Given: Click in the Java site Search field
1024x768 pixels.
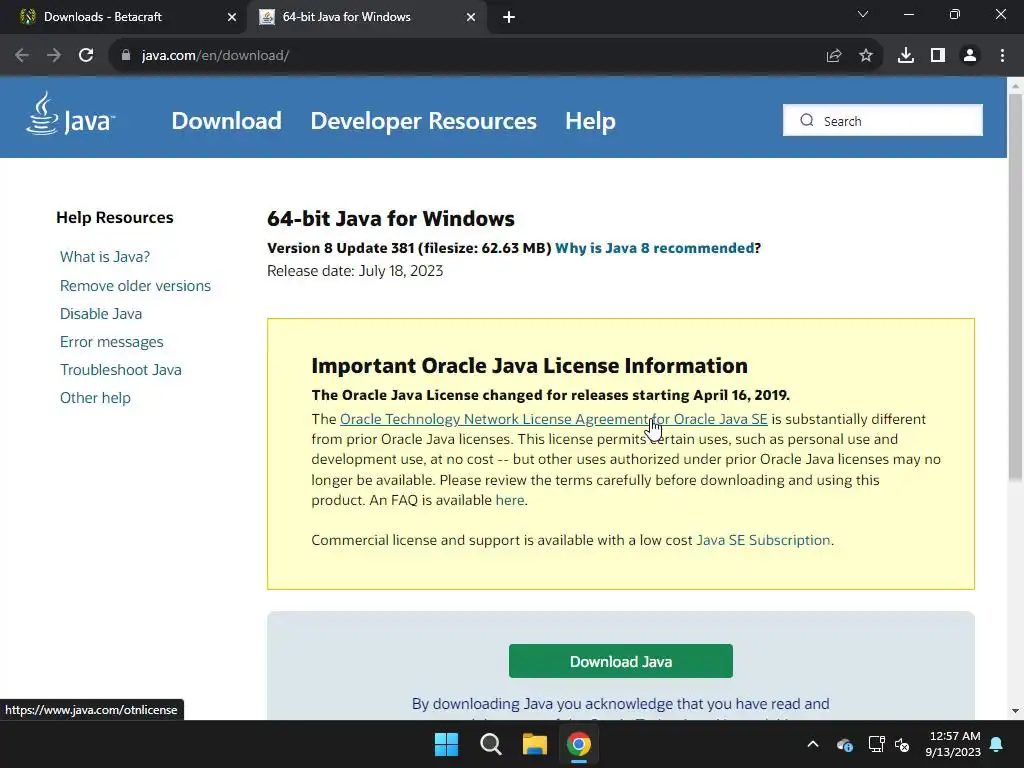Looking at the screenshot, I should tap(882, 120).
